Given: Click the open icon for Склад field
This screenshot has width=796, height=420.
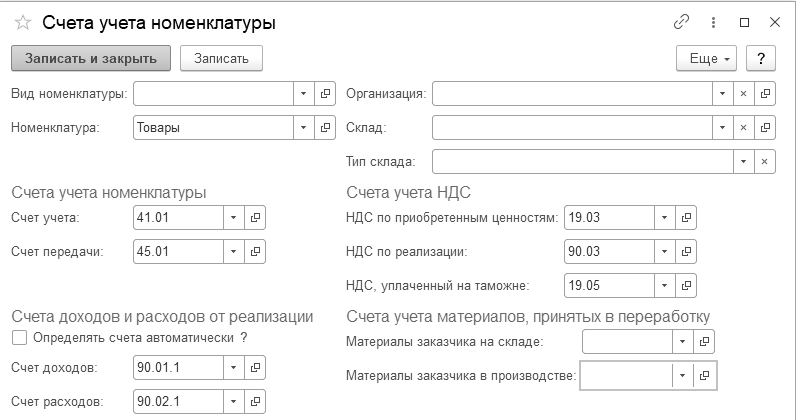Looking at the screenshot, I should (765, 127).
